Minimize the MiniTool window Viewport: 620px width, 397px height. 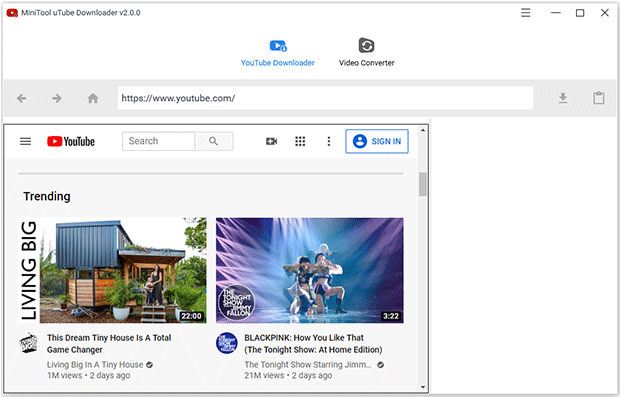(x=556, y=13)
